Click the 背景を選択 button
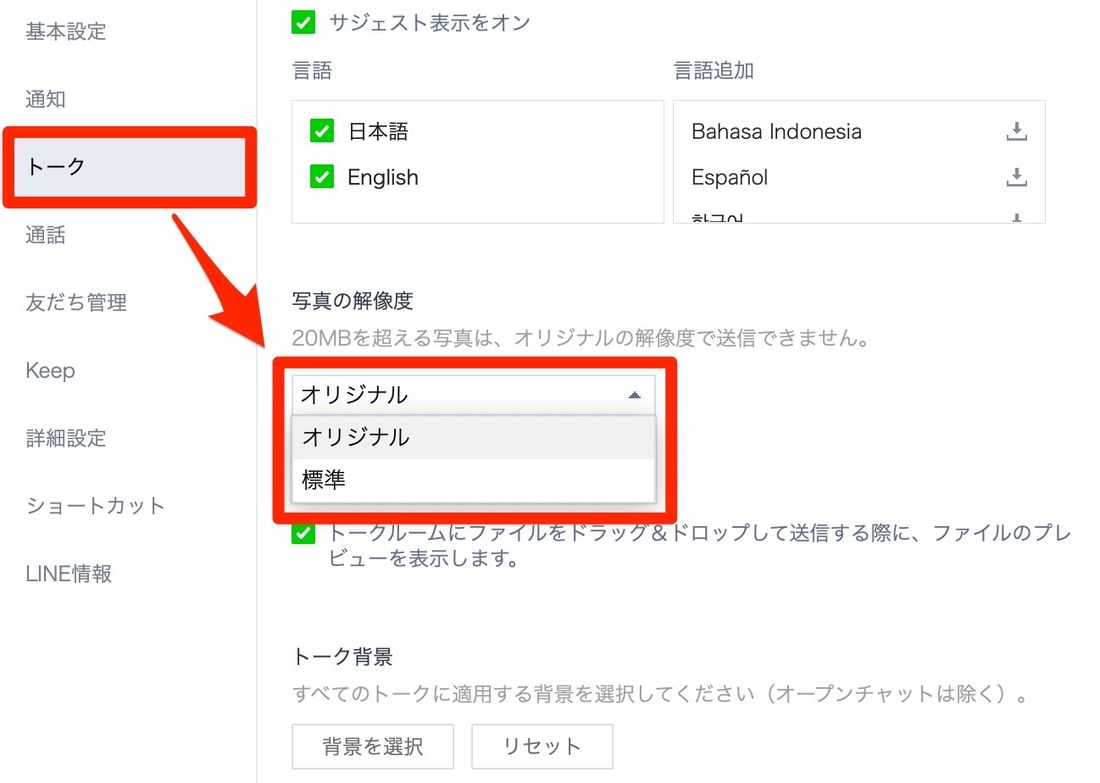This screenshot has height=783, width=1100. tap(373, 746)
